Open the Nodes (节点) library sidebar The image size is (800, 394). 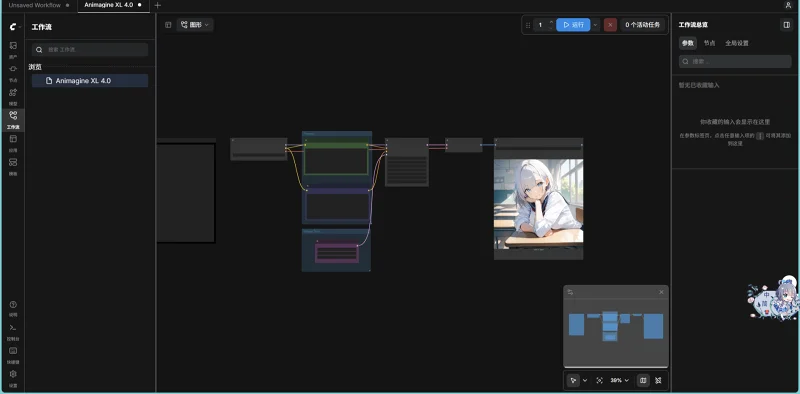pyautogui.click(x=13, y=73)
